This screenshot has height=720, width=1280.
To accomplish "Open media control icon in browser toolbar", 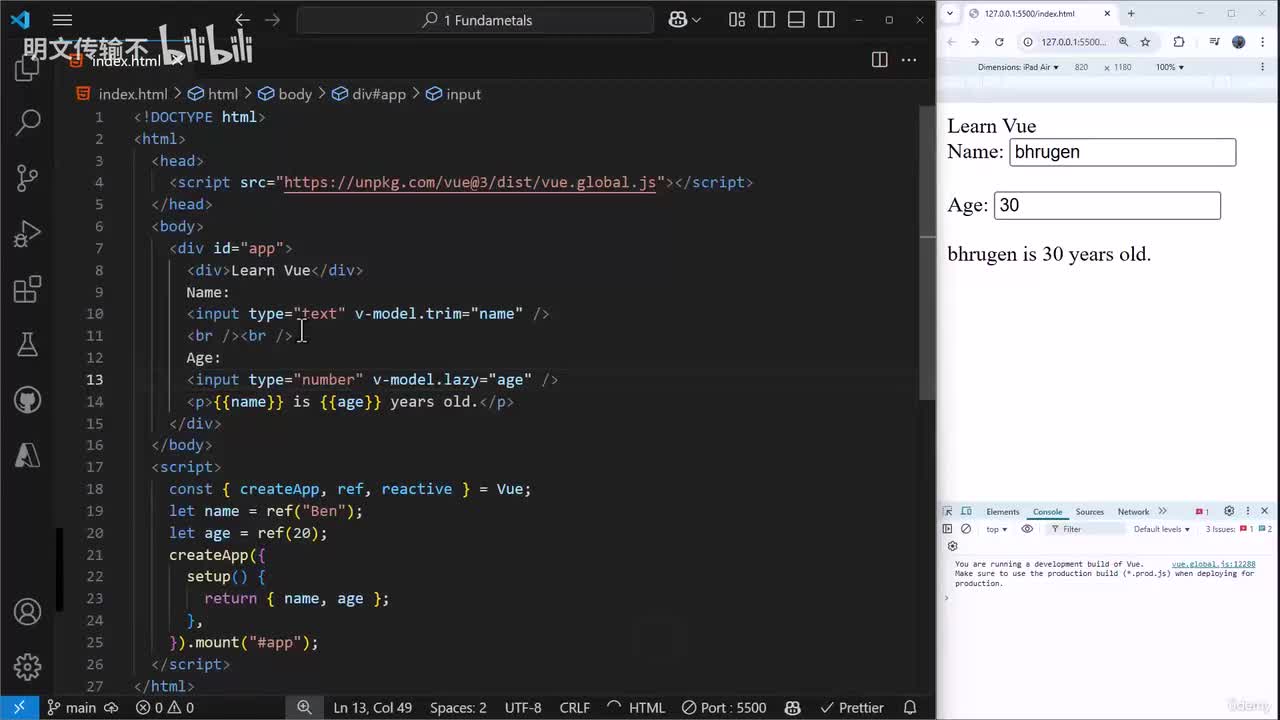I will click(1214, 42).
